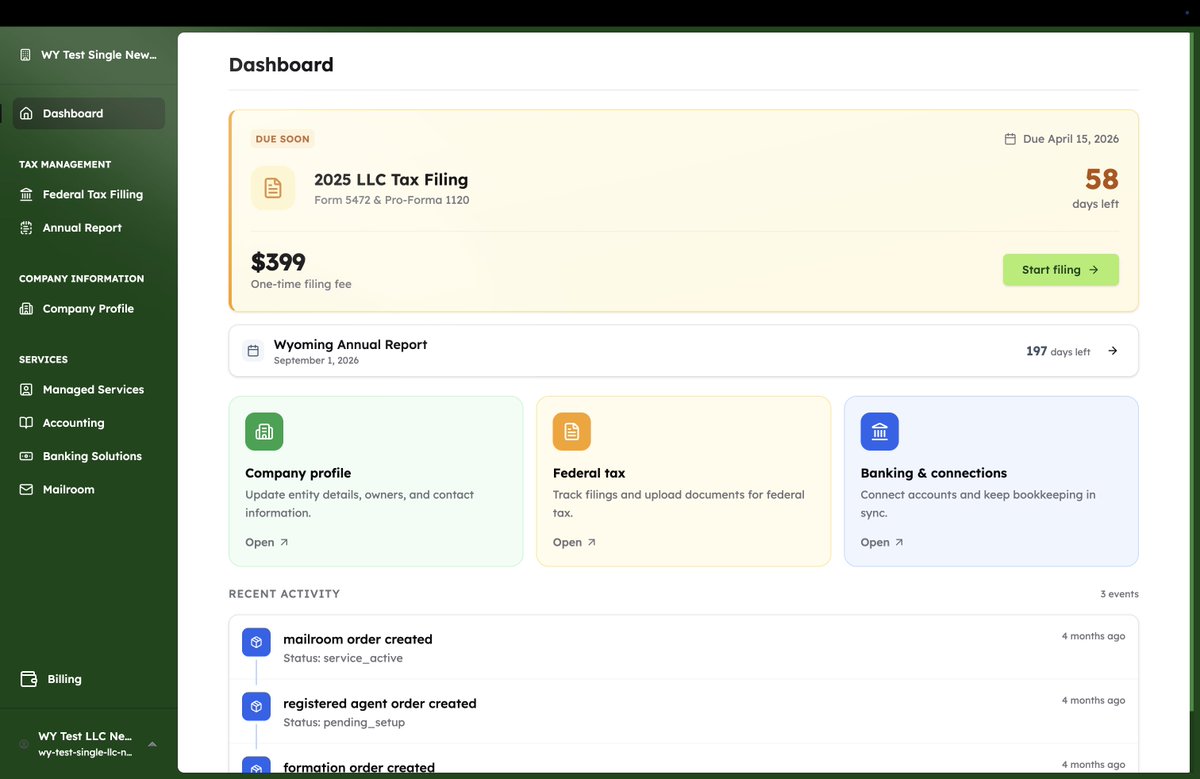
Task: Open the Dashboard sidebar item
Action: pos(88,113)
